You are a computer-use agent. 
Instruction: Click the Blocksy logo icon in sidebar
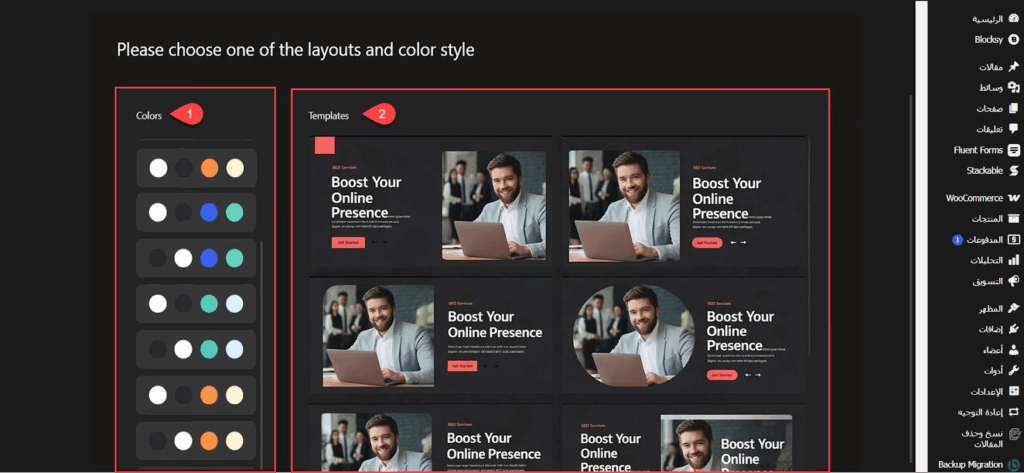(1013, 39)
